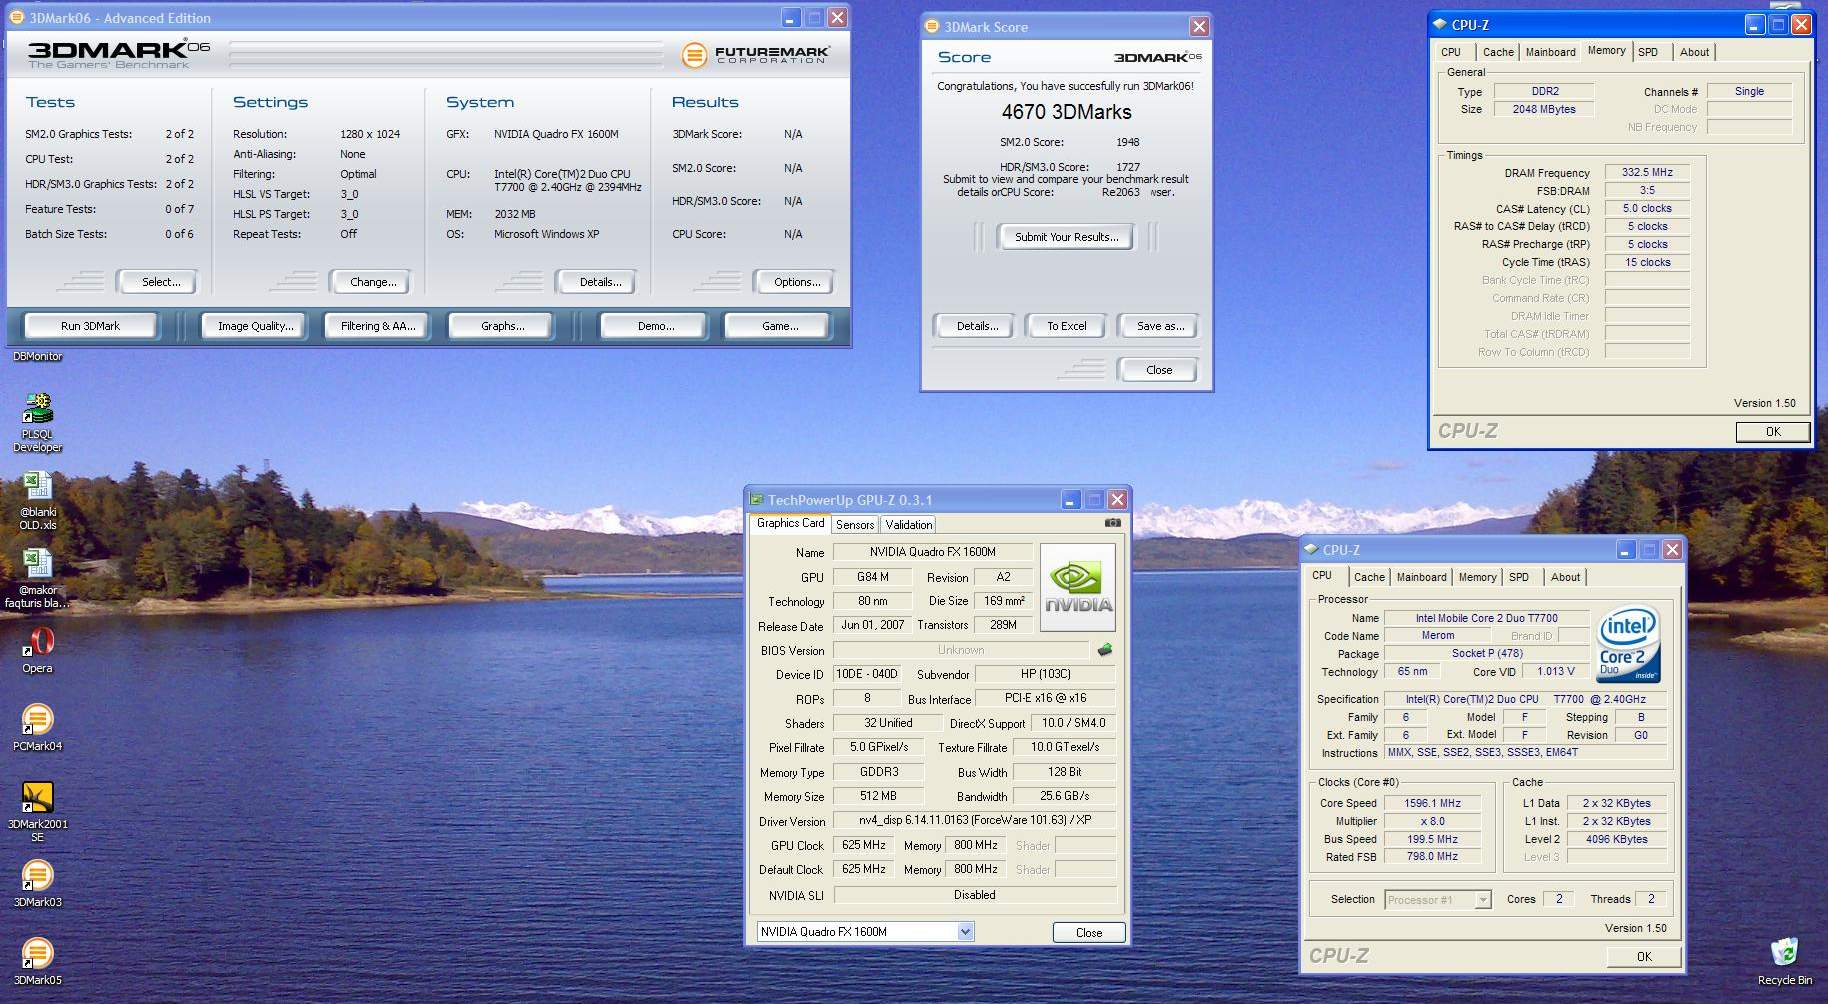Open Game mode in 3DMark06
This screenshot has width=1828, height=1004.
[x=780, y=326]
